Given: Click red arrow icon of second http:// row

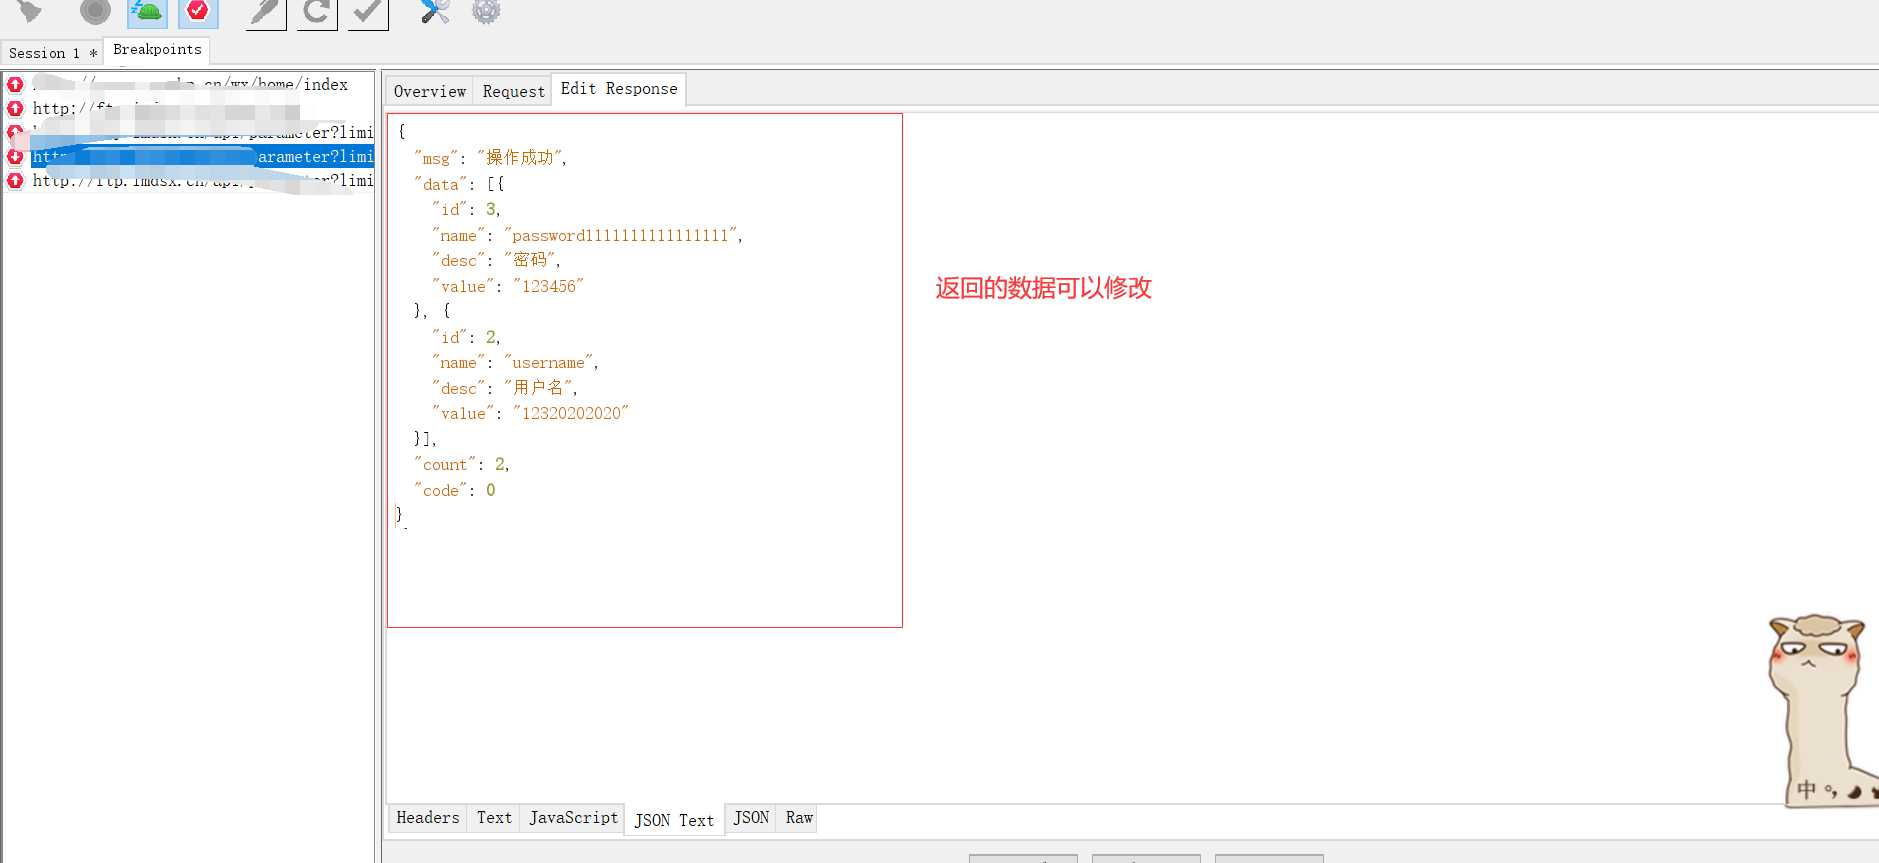Looking at the screenshot, I should tap(15, 108).
